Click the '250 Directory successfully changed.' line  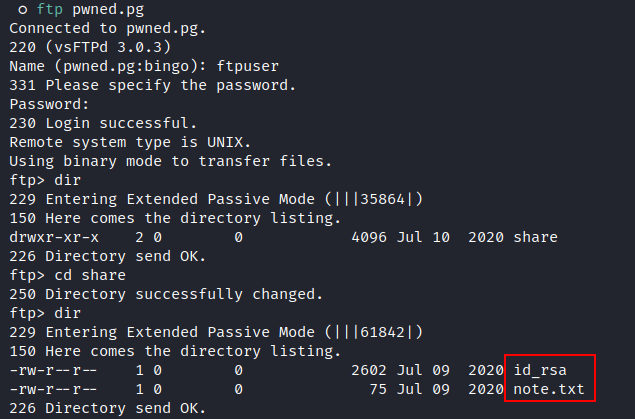[166, 294]
